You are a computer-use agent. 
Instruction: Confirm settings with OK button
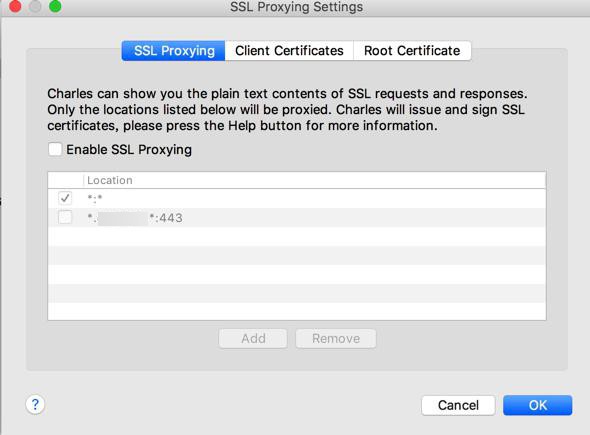(x=538, y=405)
